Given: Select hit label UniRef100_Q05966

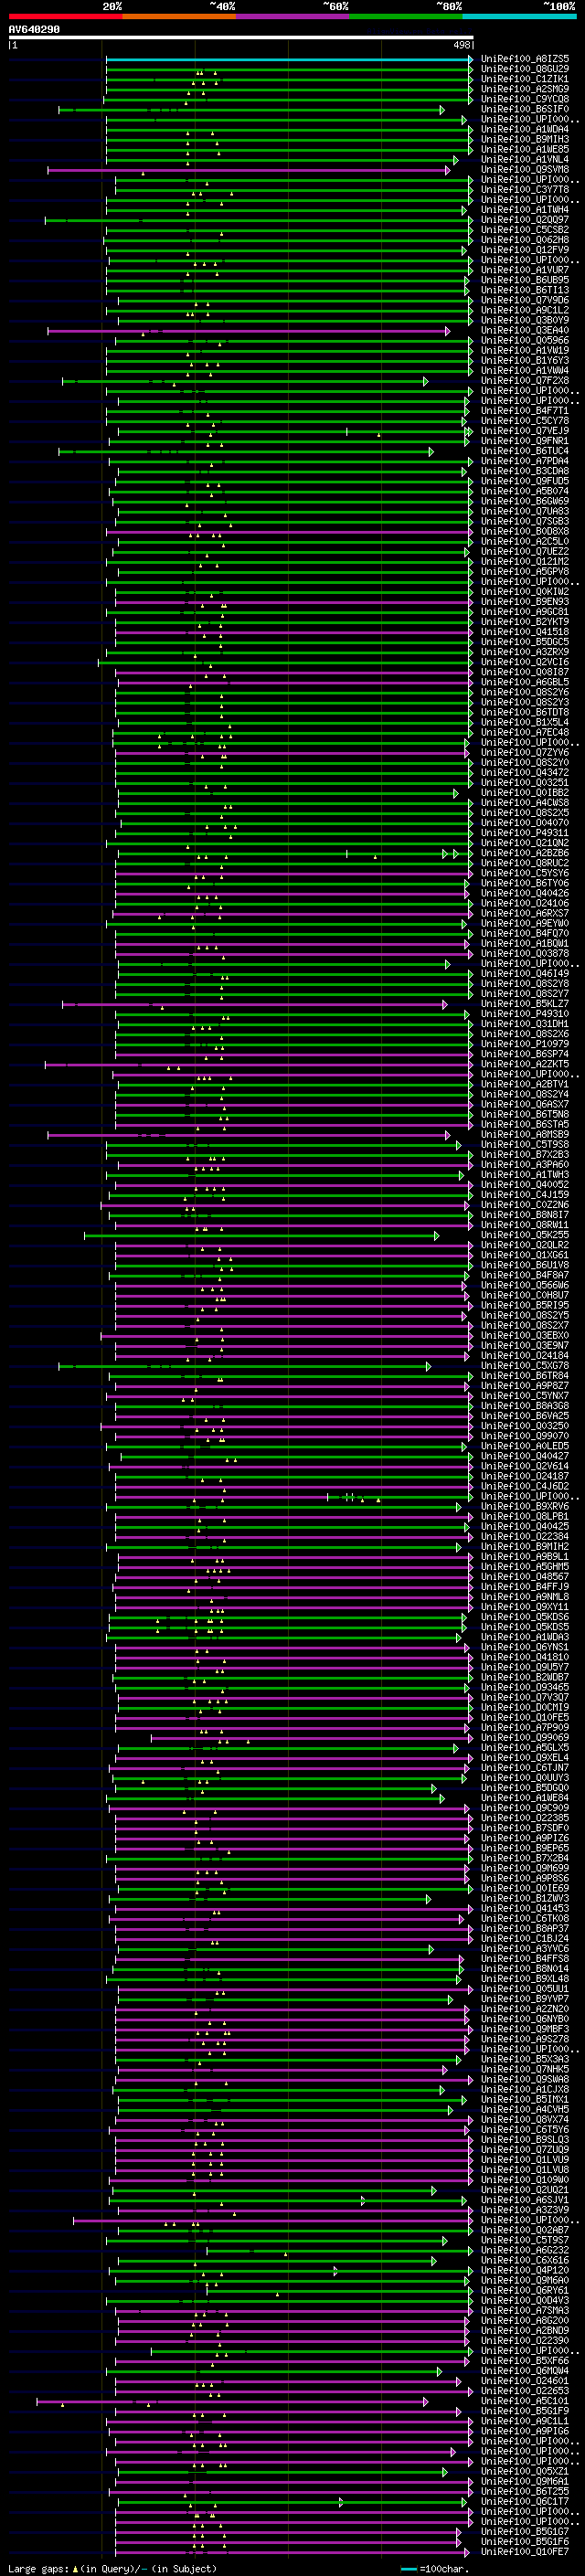Looking at the screenshot, I should (x=525, y=340).
